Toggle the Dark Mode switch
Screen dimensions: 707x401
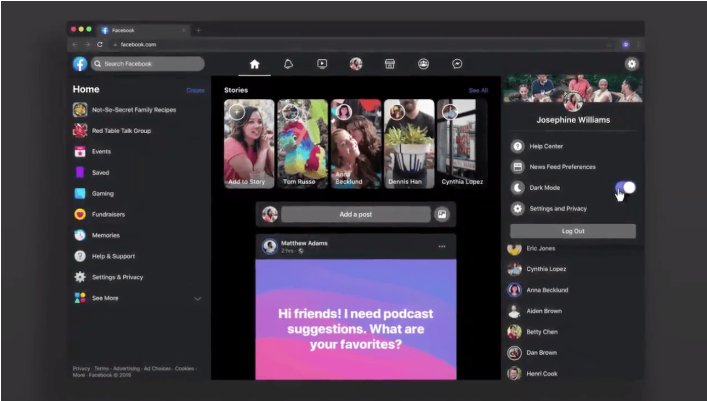[x=625, y=188]
